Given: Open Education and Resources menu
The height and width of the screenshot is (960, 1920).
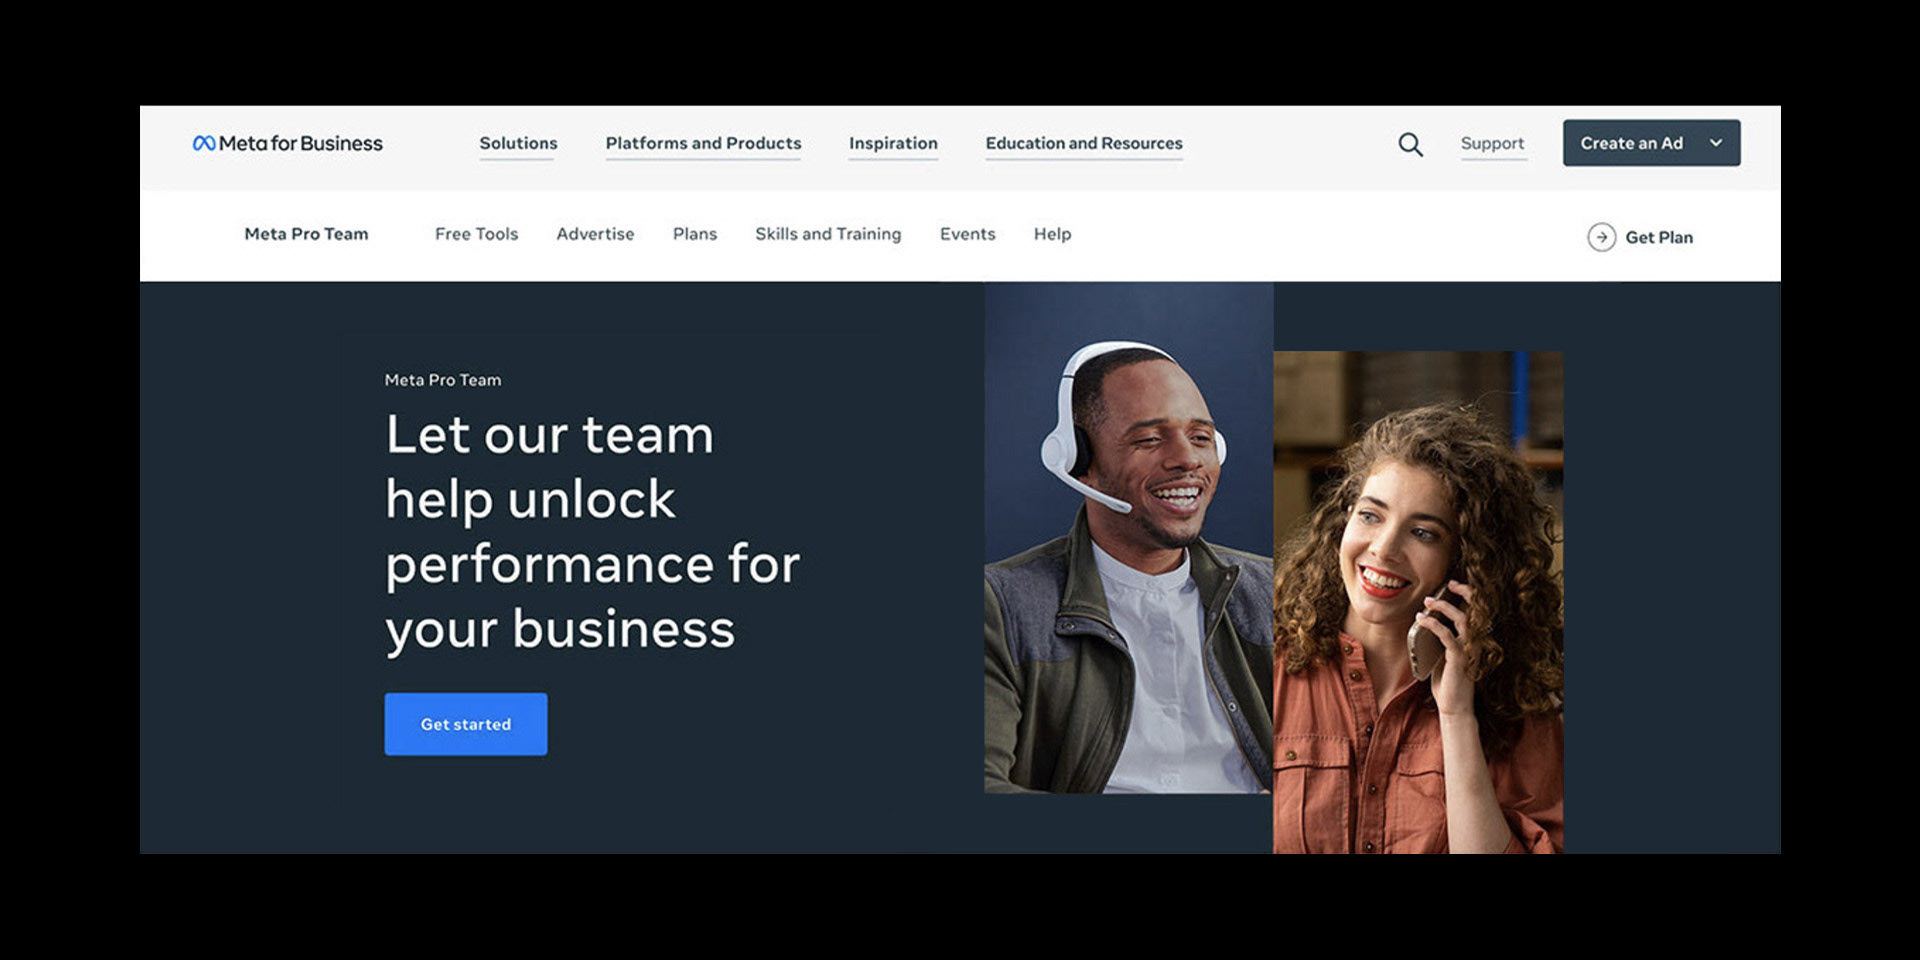Looking at the screenshot, I should (1084, 143).
